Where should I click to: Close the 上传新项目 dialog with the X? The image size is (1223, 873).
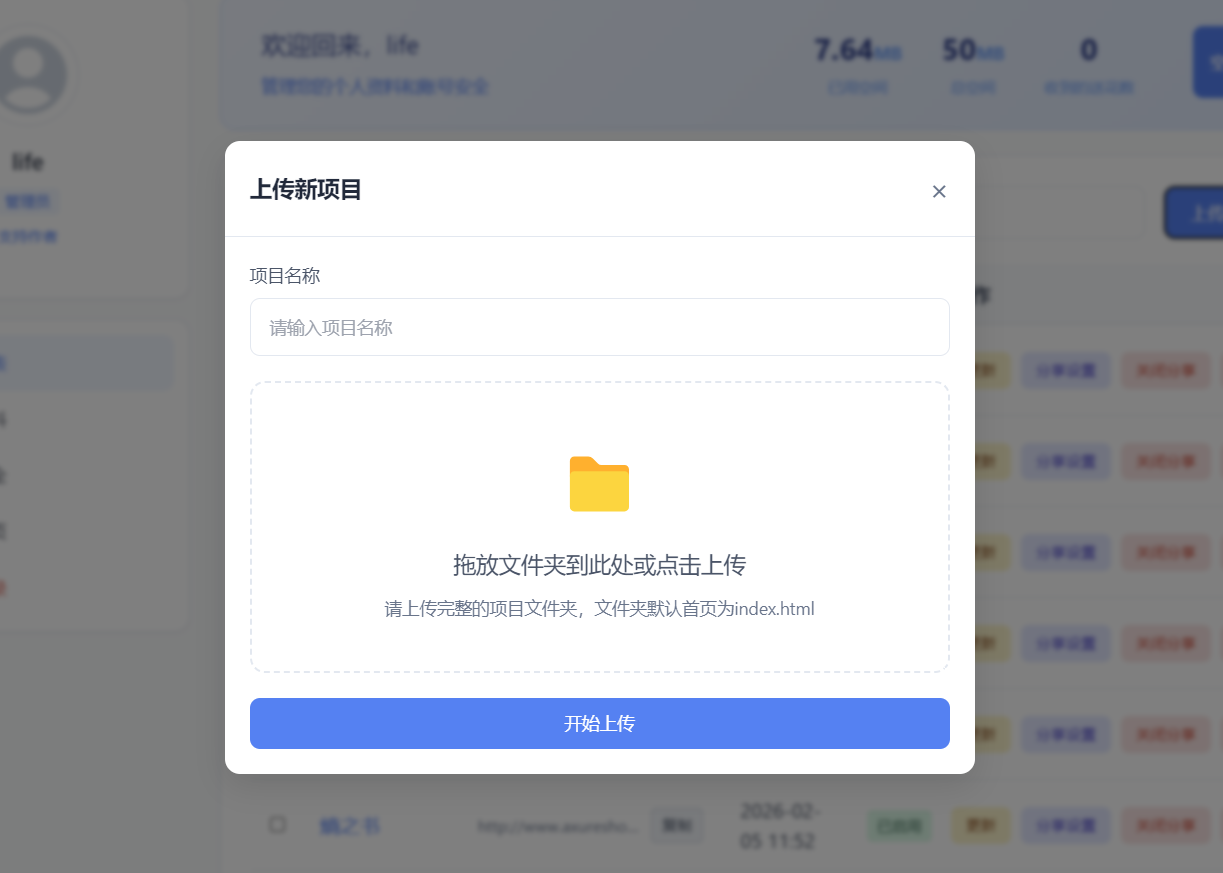[939, 191]
